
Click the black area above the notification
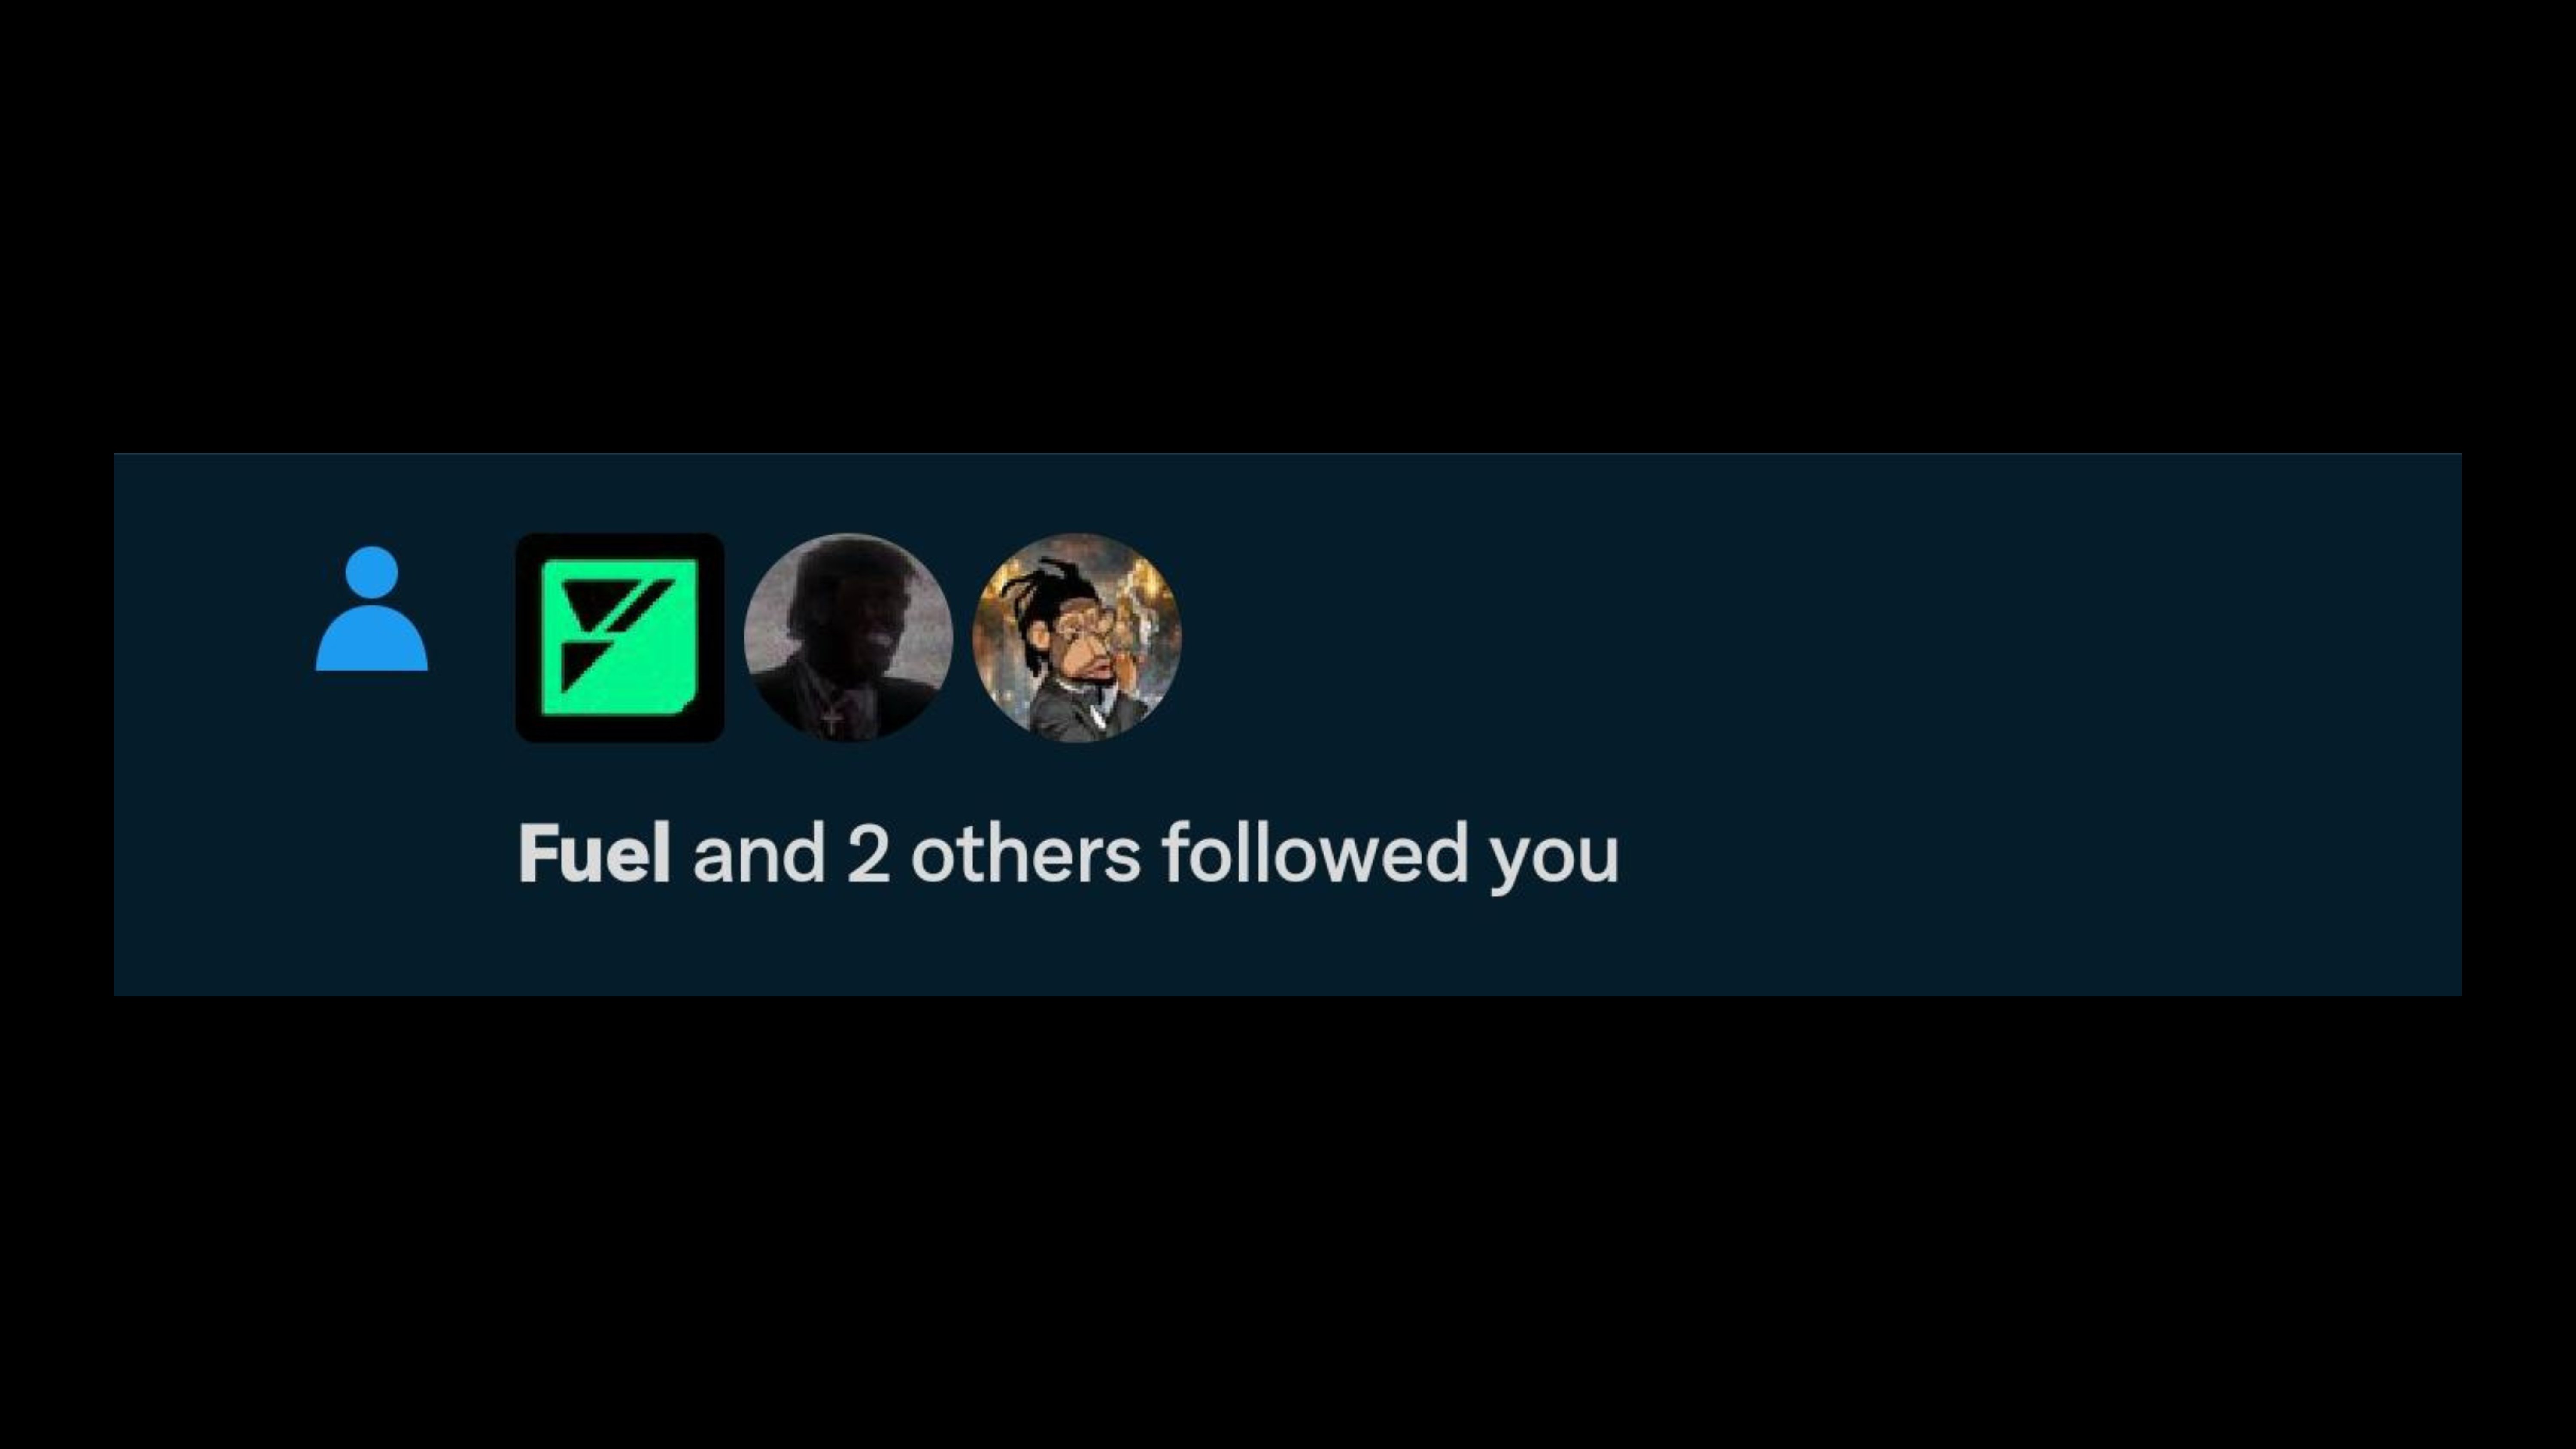coord(1288,225)
